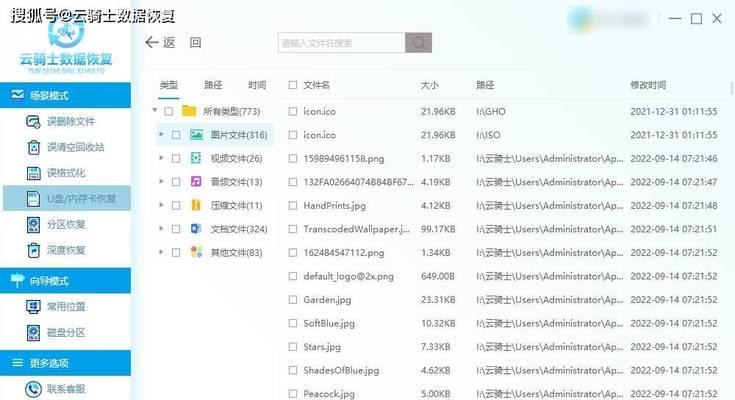735x400 pixels.
Task: Click file name Peacock.jpg
Action: (x=329, y=394)
